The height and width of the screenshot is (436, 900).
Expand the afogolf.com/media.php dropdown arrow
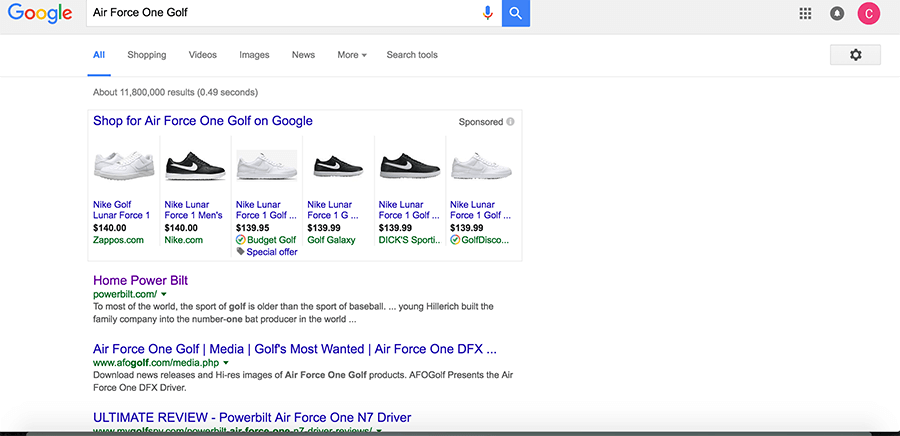(x=226, y=363)
